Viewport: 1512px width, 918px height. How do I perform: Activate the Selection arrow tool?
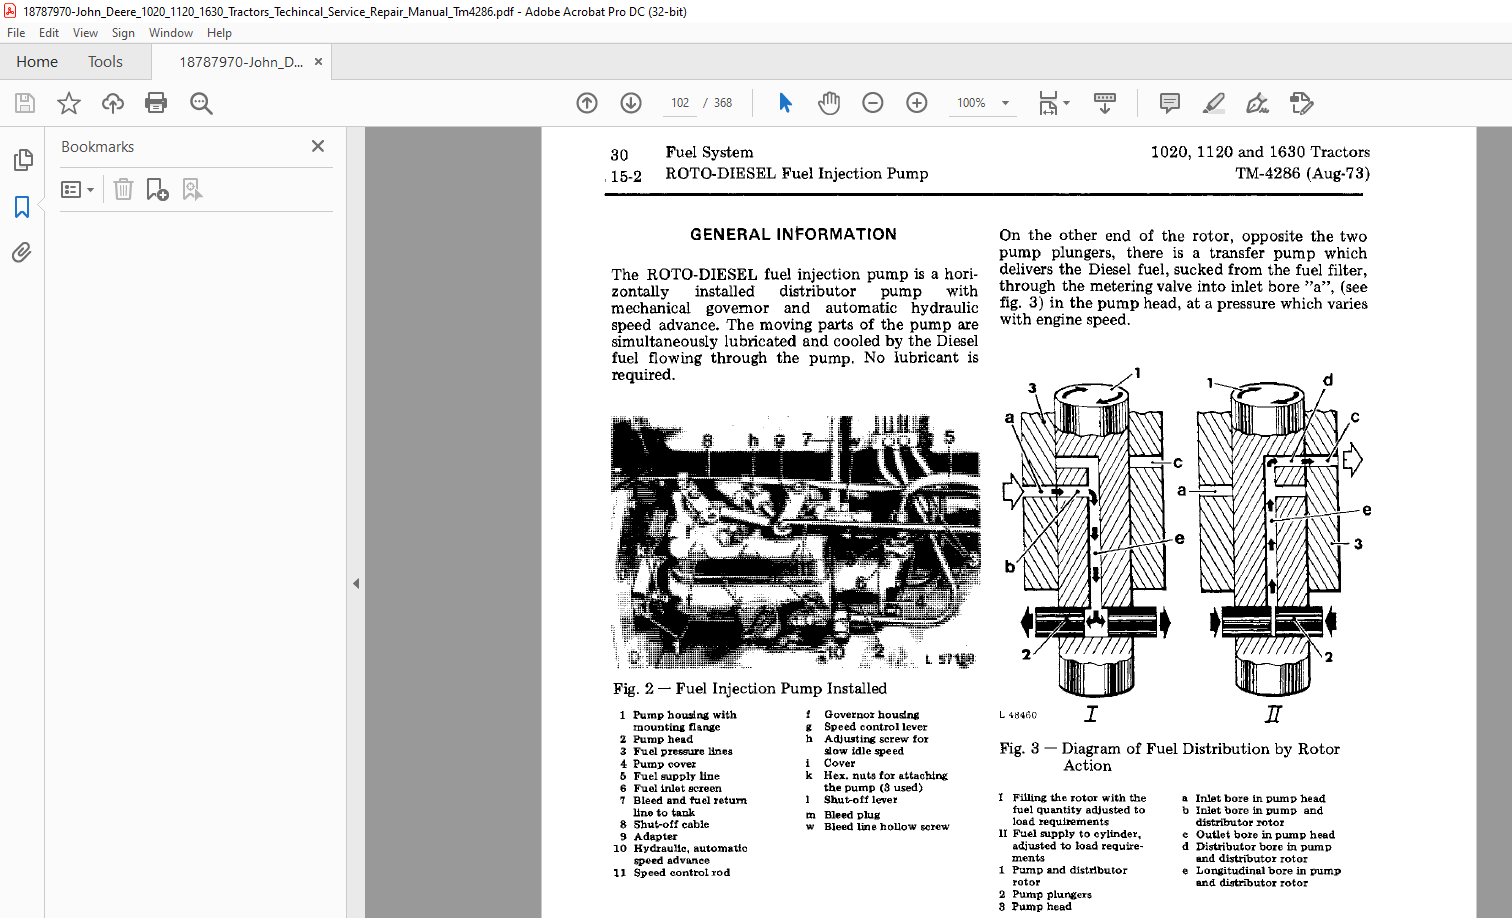tap(785, 103)
